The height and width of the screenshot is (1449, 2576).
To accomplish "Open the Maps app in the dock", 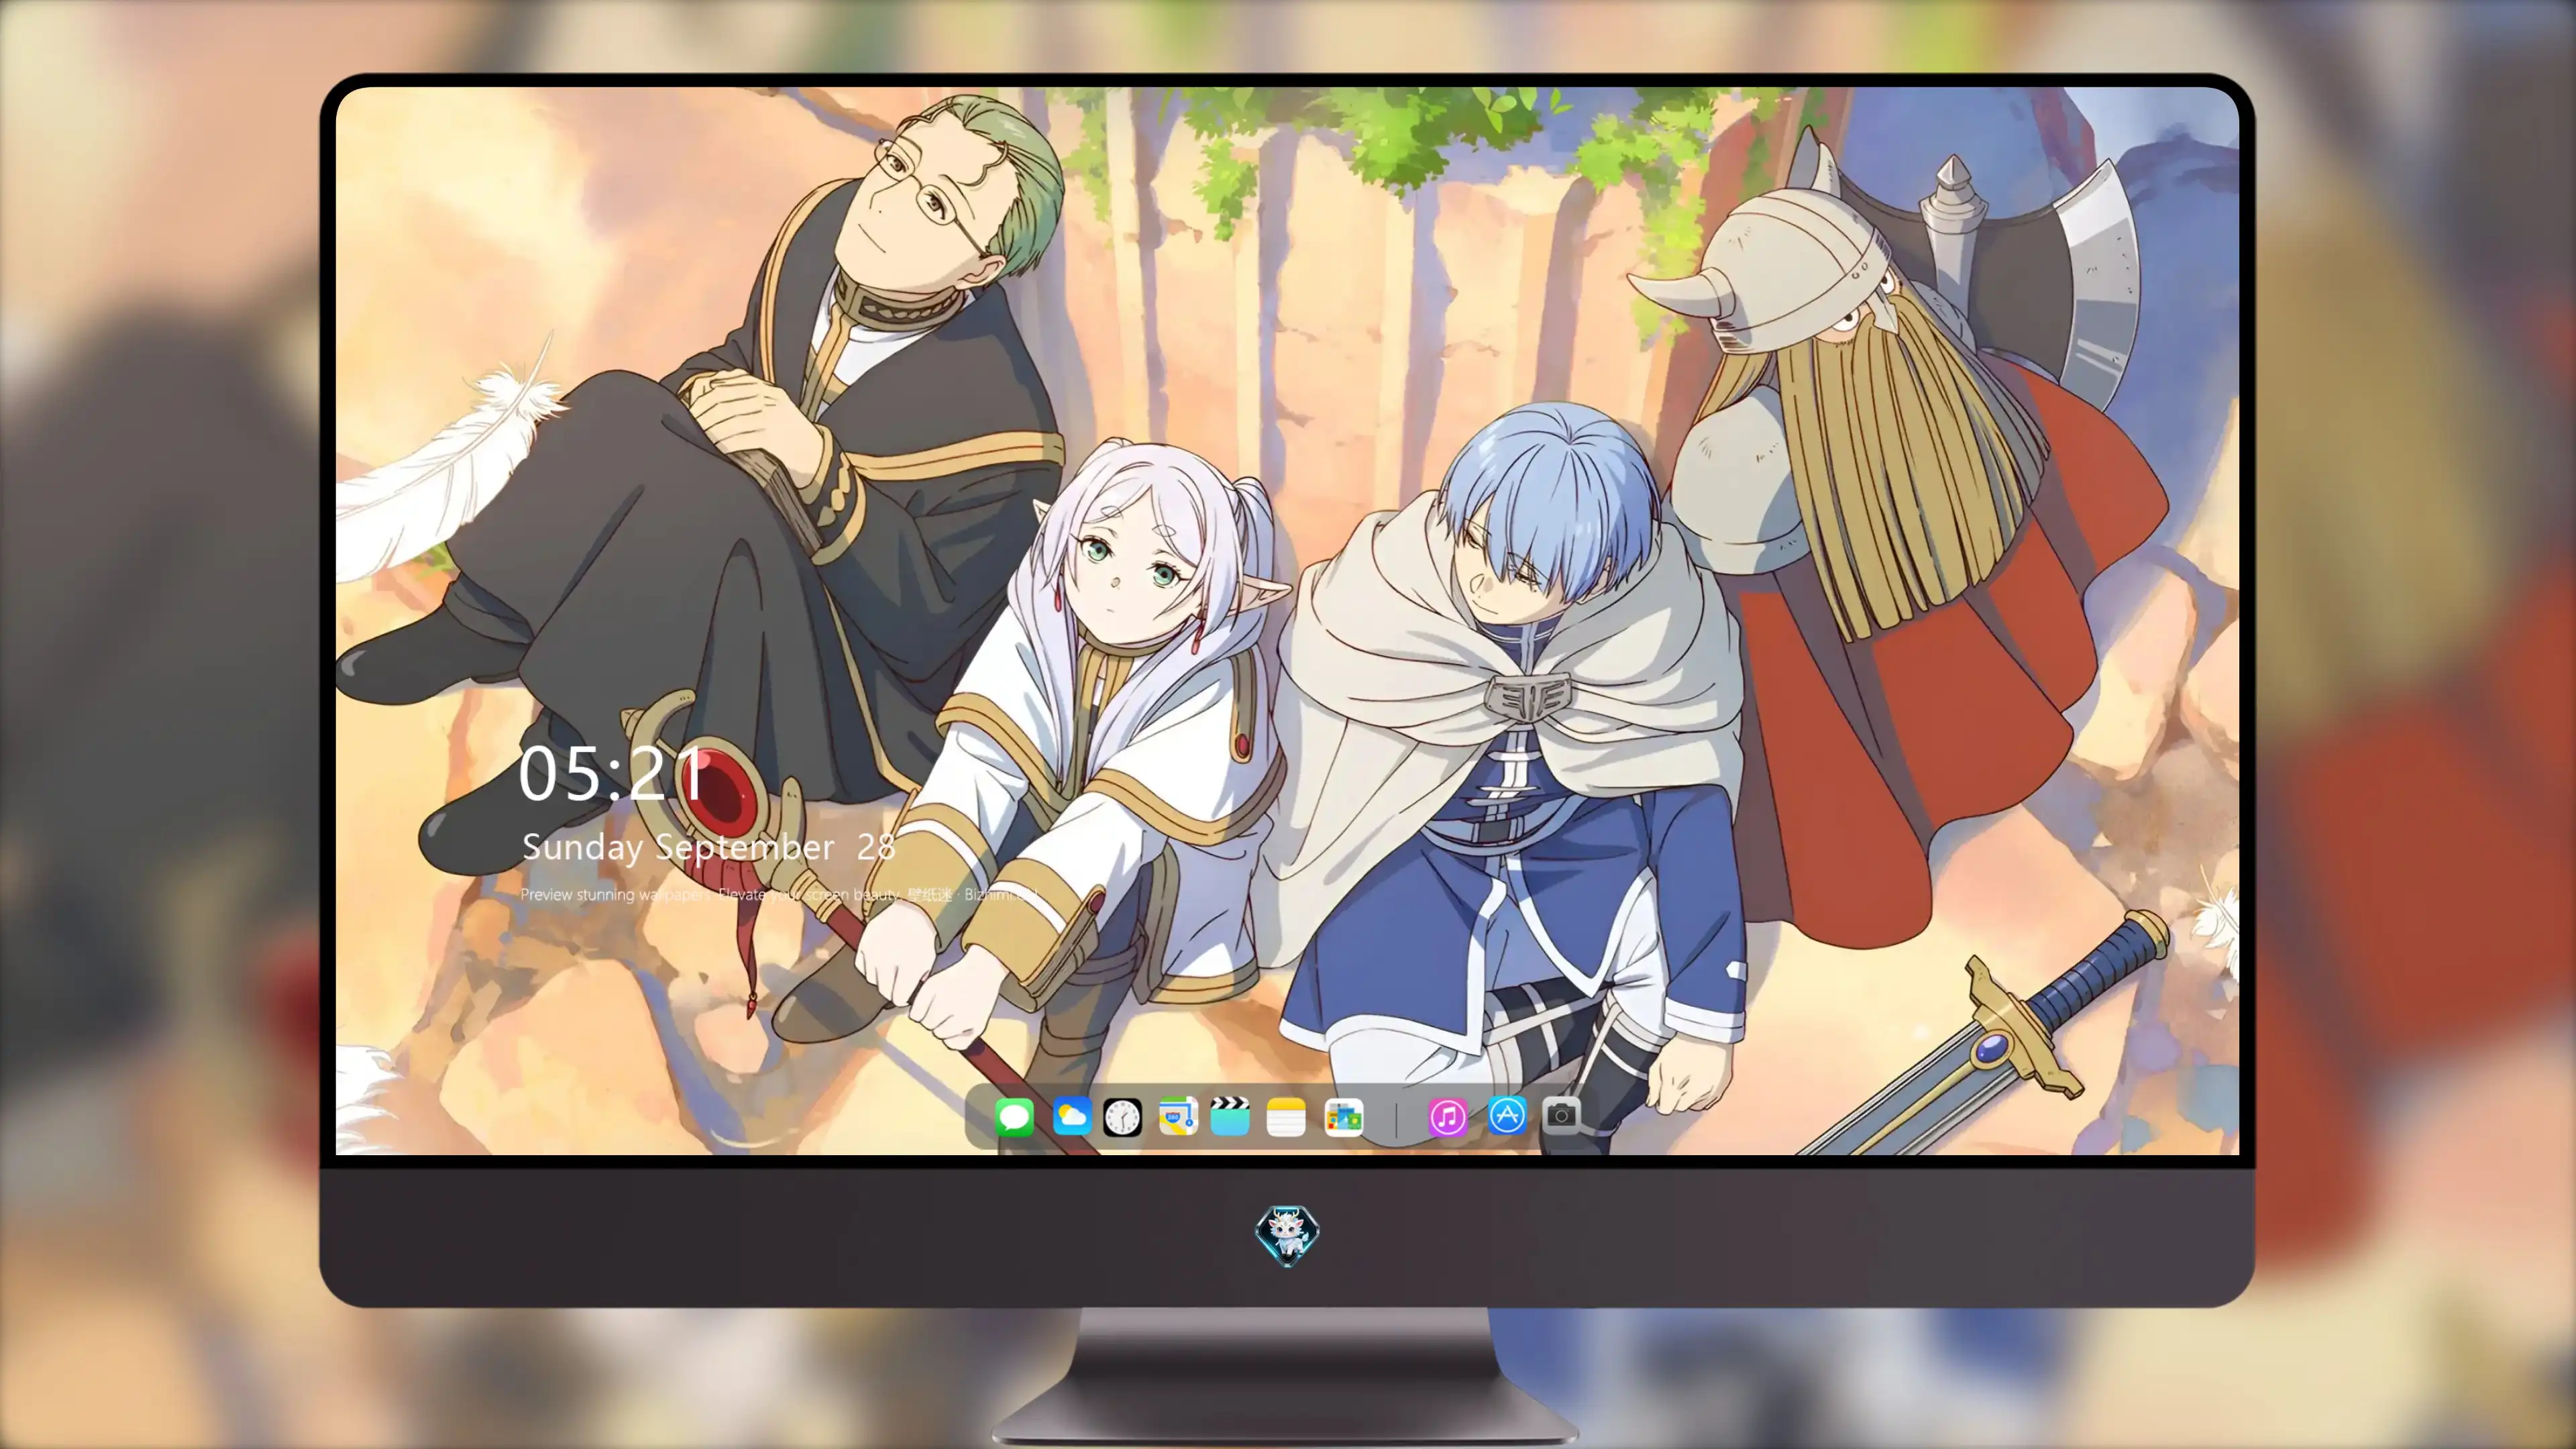I will click(x=1178, y=1117).
